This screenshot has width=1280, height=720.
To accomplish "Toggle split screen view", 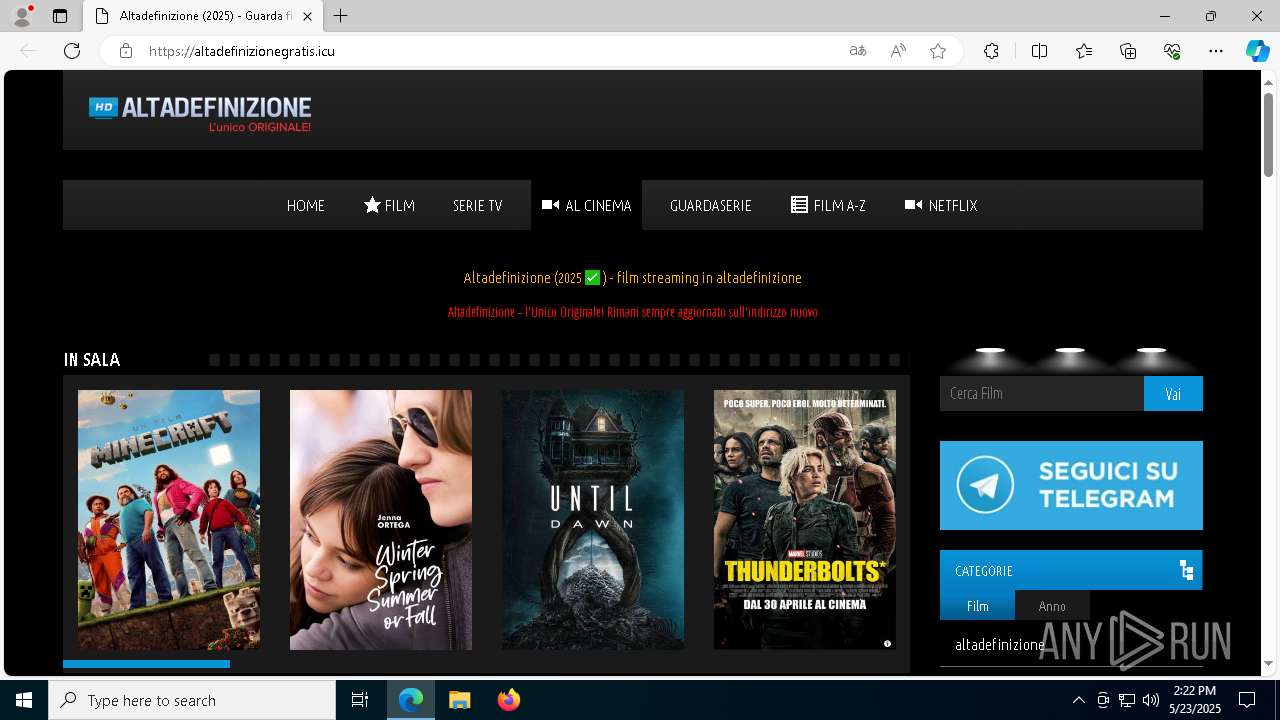I will coord(1039,51).
